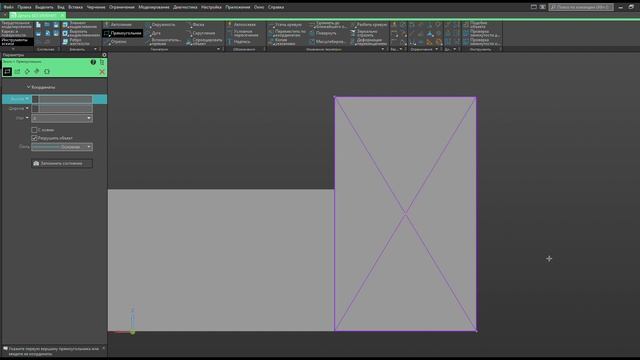Click Вырезать выдавливанием icon
The image size is (640, 360).
(x=65, y=33)
